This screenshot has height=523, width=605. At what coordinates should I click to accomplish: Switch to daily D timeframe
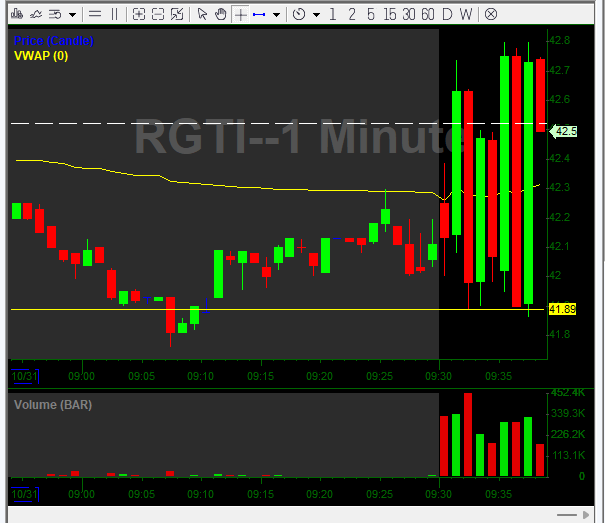tap(447, 15)
